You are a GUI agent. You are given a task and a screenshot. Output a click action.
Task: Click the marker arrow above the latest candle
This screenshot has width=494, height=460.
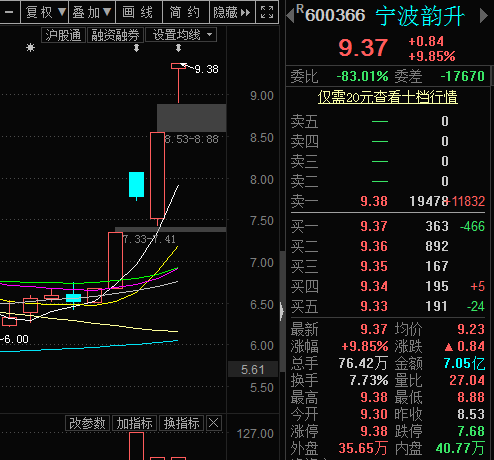pos(179,48)
